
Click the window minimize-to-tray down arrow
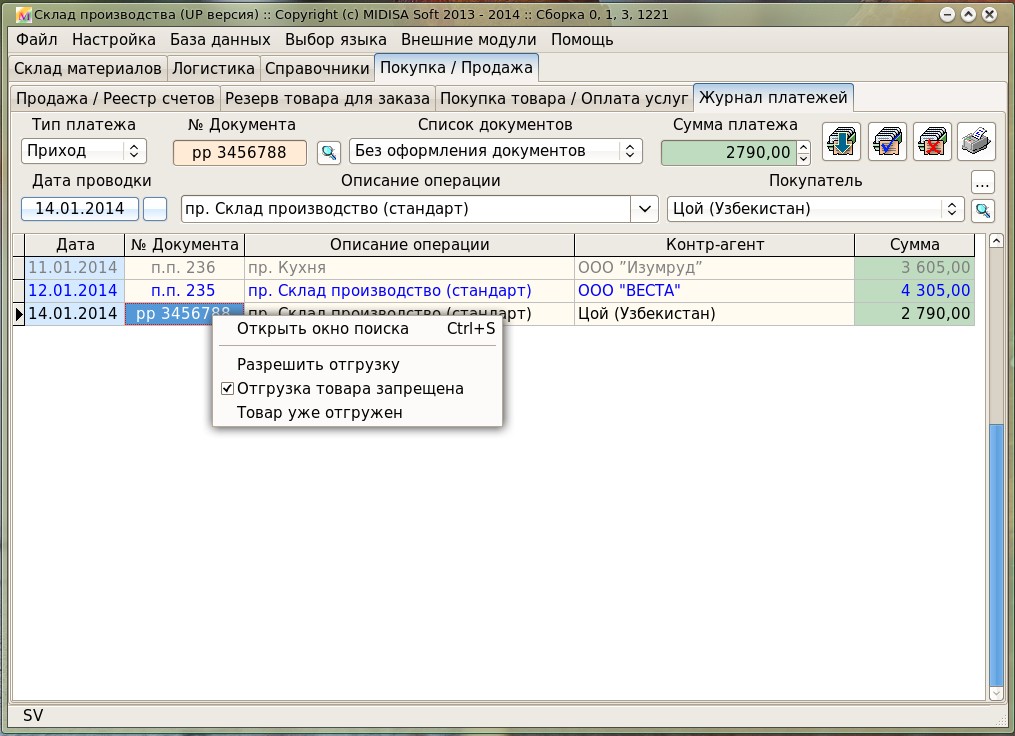click(947, 15)
